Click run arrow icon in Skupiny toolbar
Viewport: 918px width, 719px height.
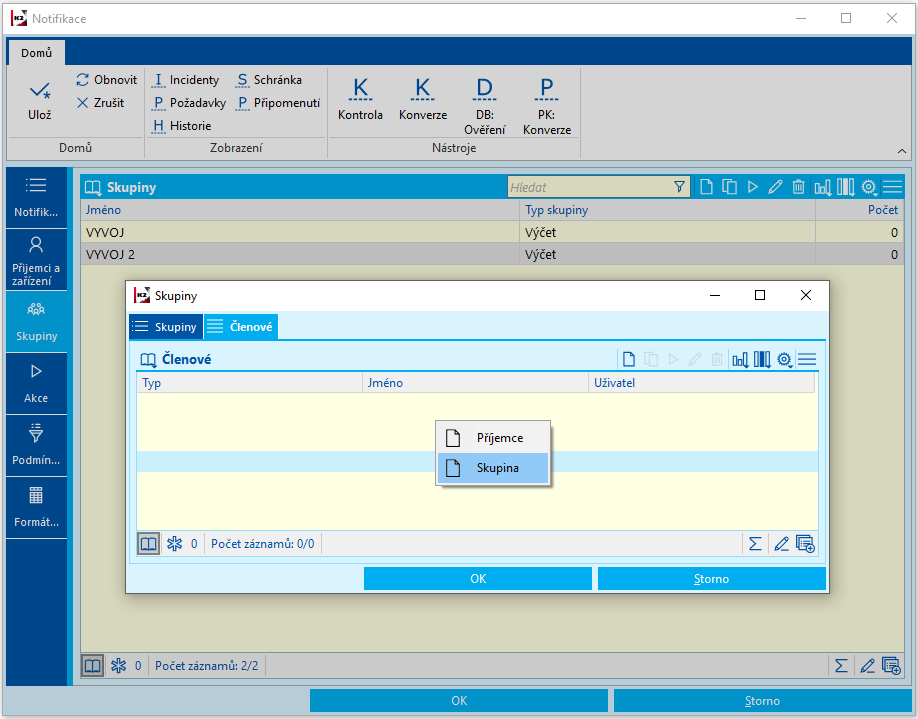[x=753, y=187]
